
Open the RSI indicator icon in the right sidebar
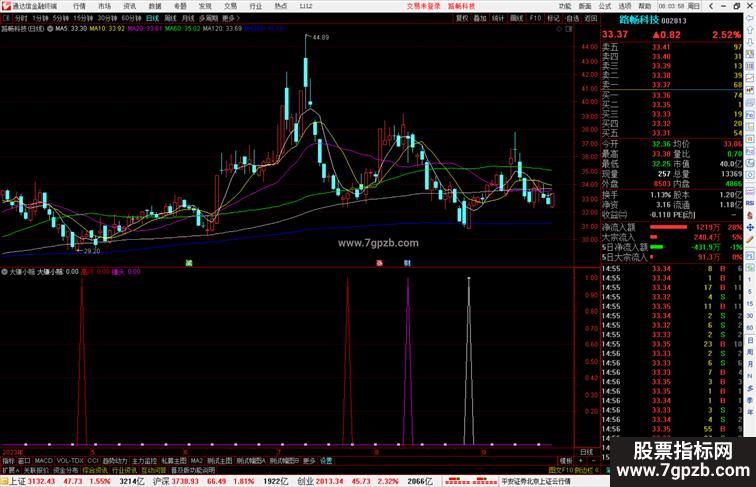click(750, 203)
